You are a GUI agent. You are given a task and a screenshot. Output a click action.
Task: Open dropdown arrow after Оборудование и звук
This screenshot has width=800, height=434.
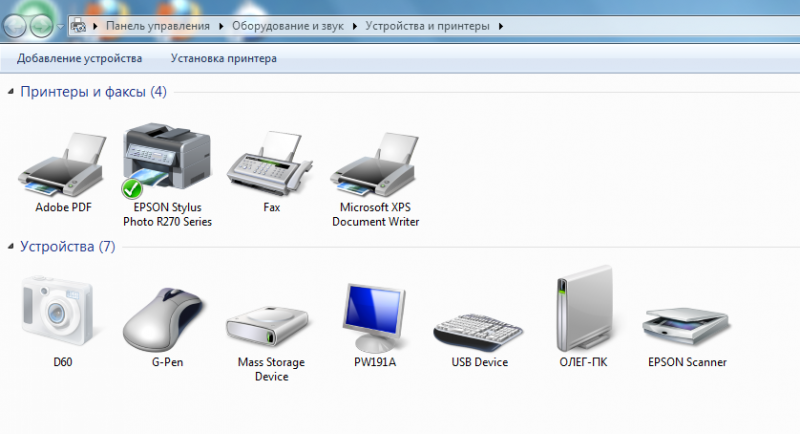[x=355, y=26]
